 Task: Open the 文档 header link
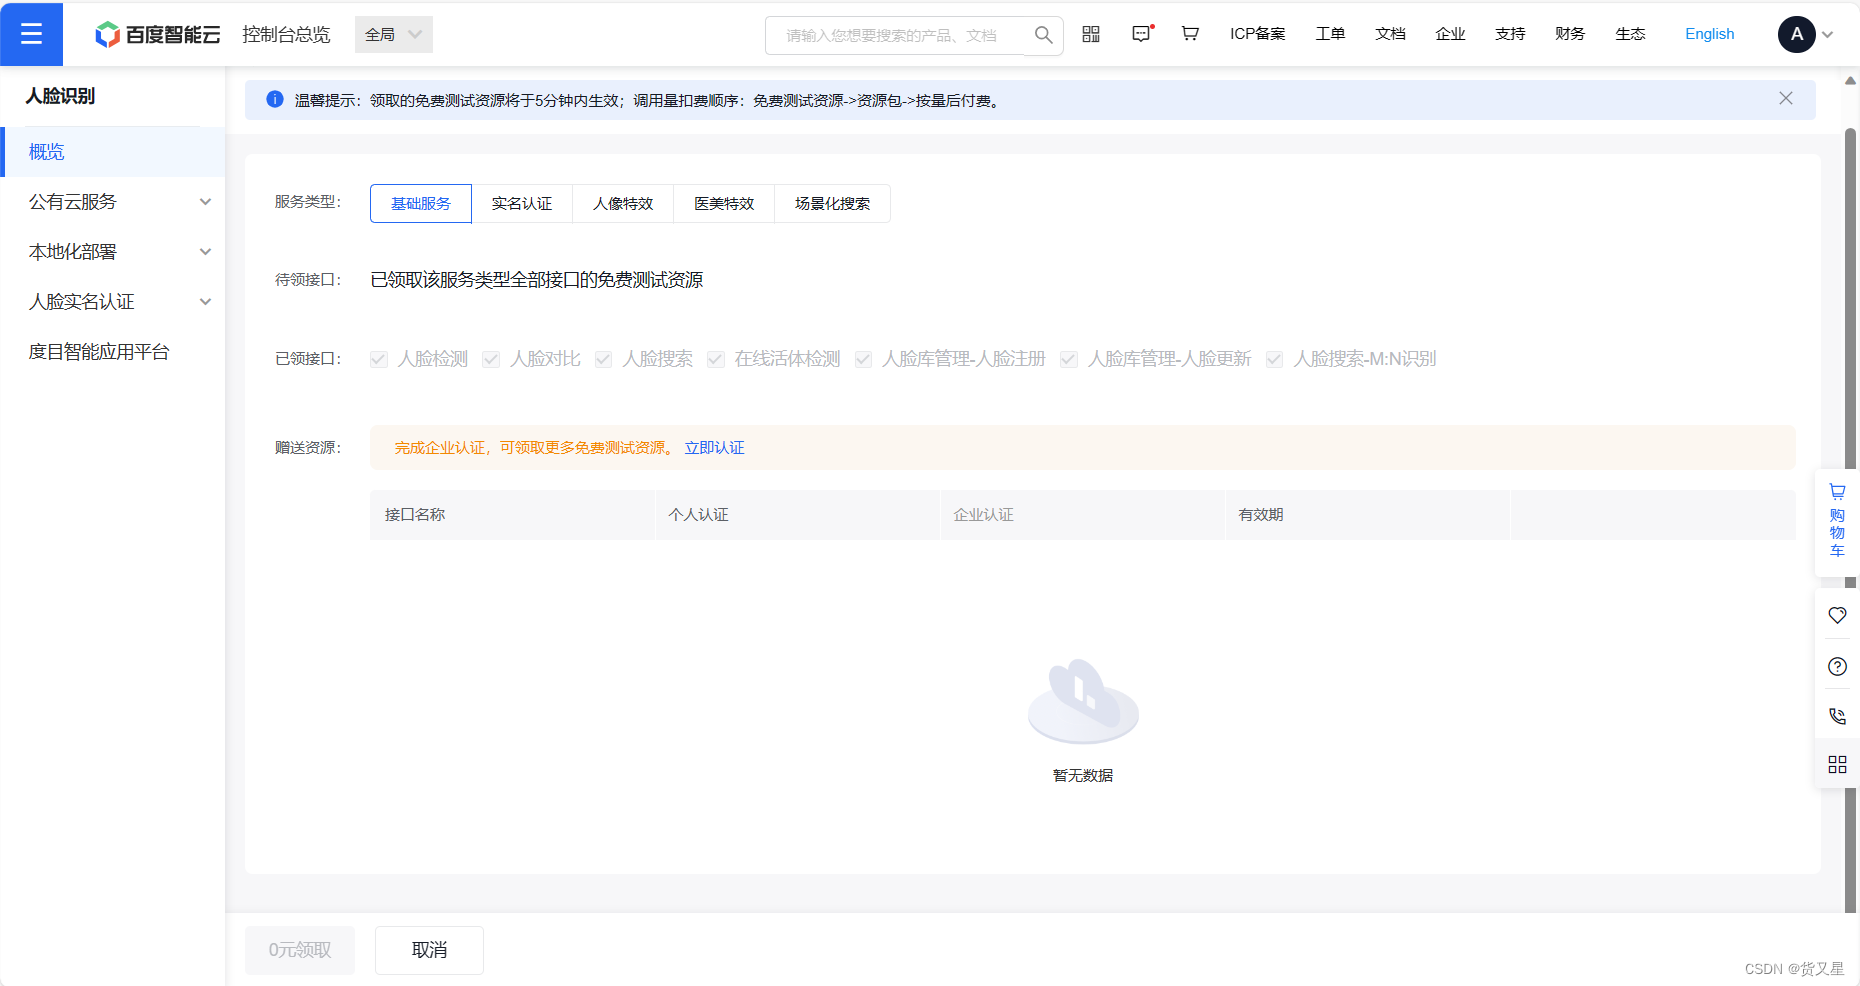[x=1390, y=34]
